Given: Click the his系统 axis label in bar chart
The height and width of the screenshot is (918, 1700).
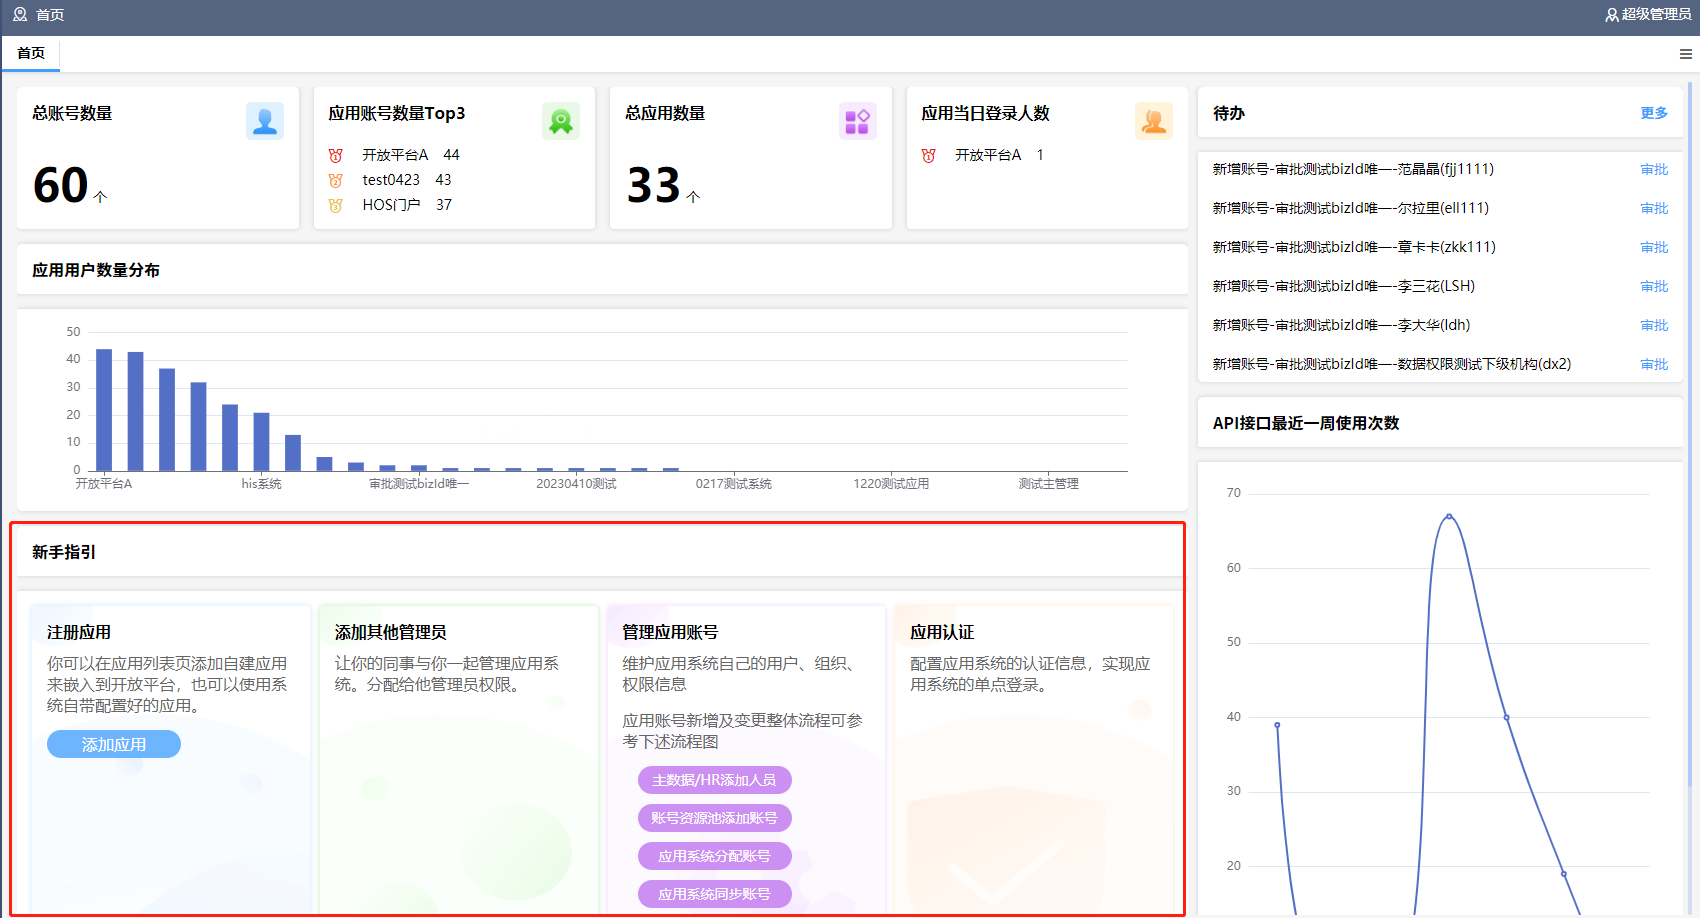Looking at the screenshot, I should tap(261, 484).
